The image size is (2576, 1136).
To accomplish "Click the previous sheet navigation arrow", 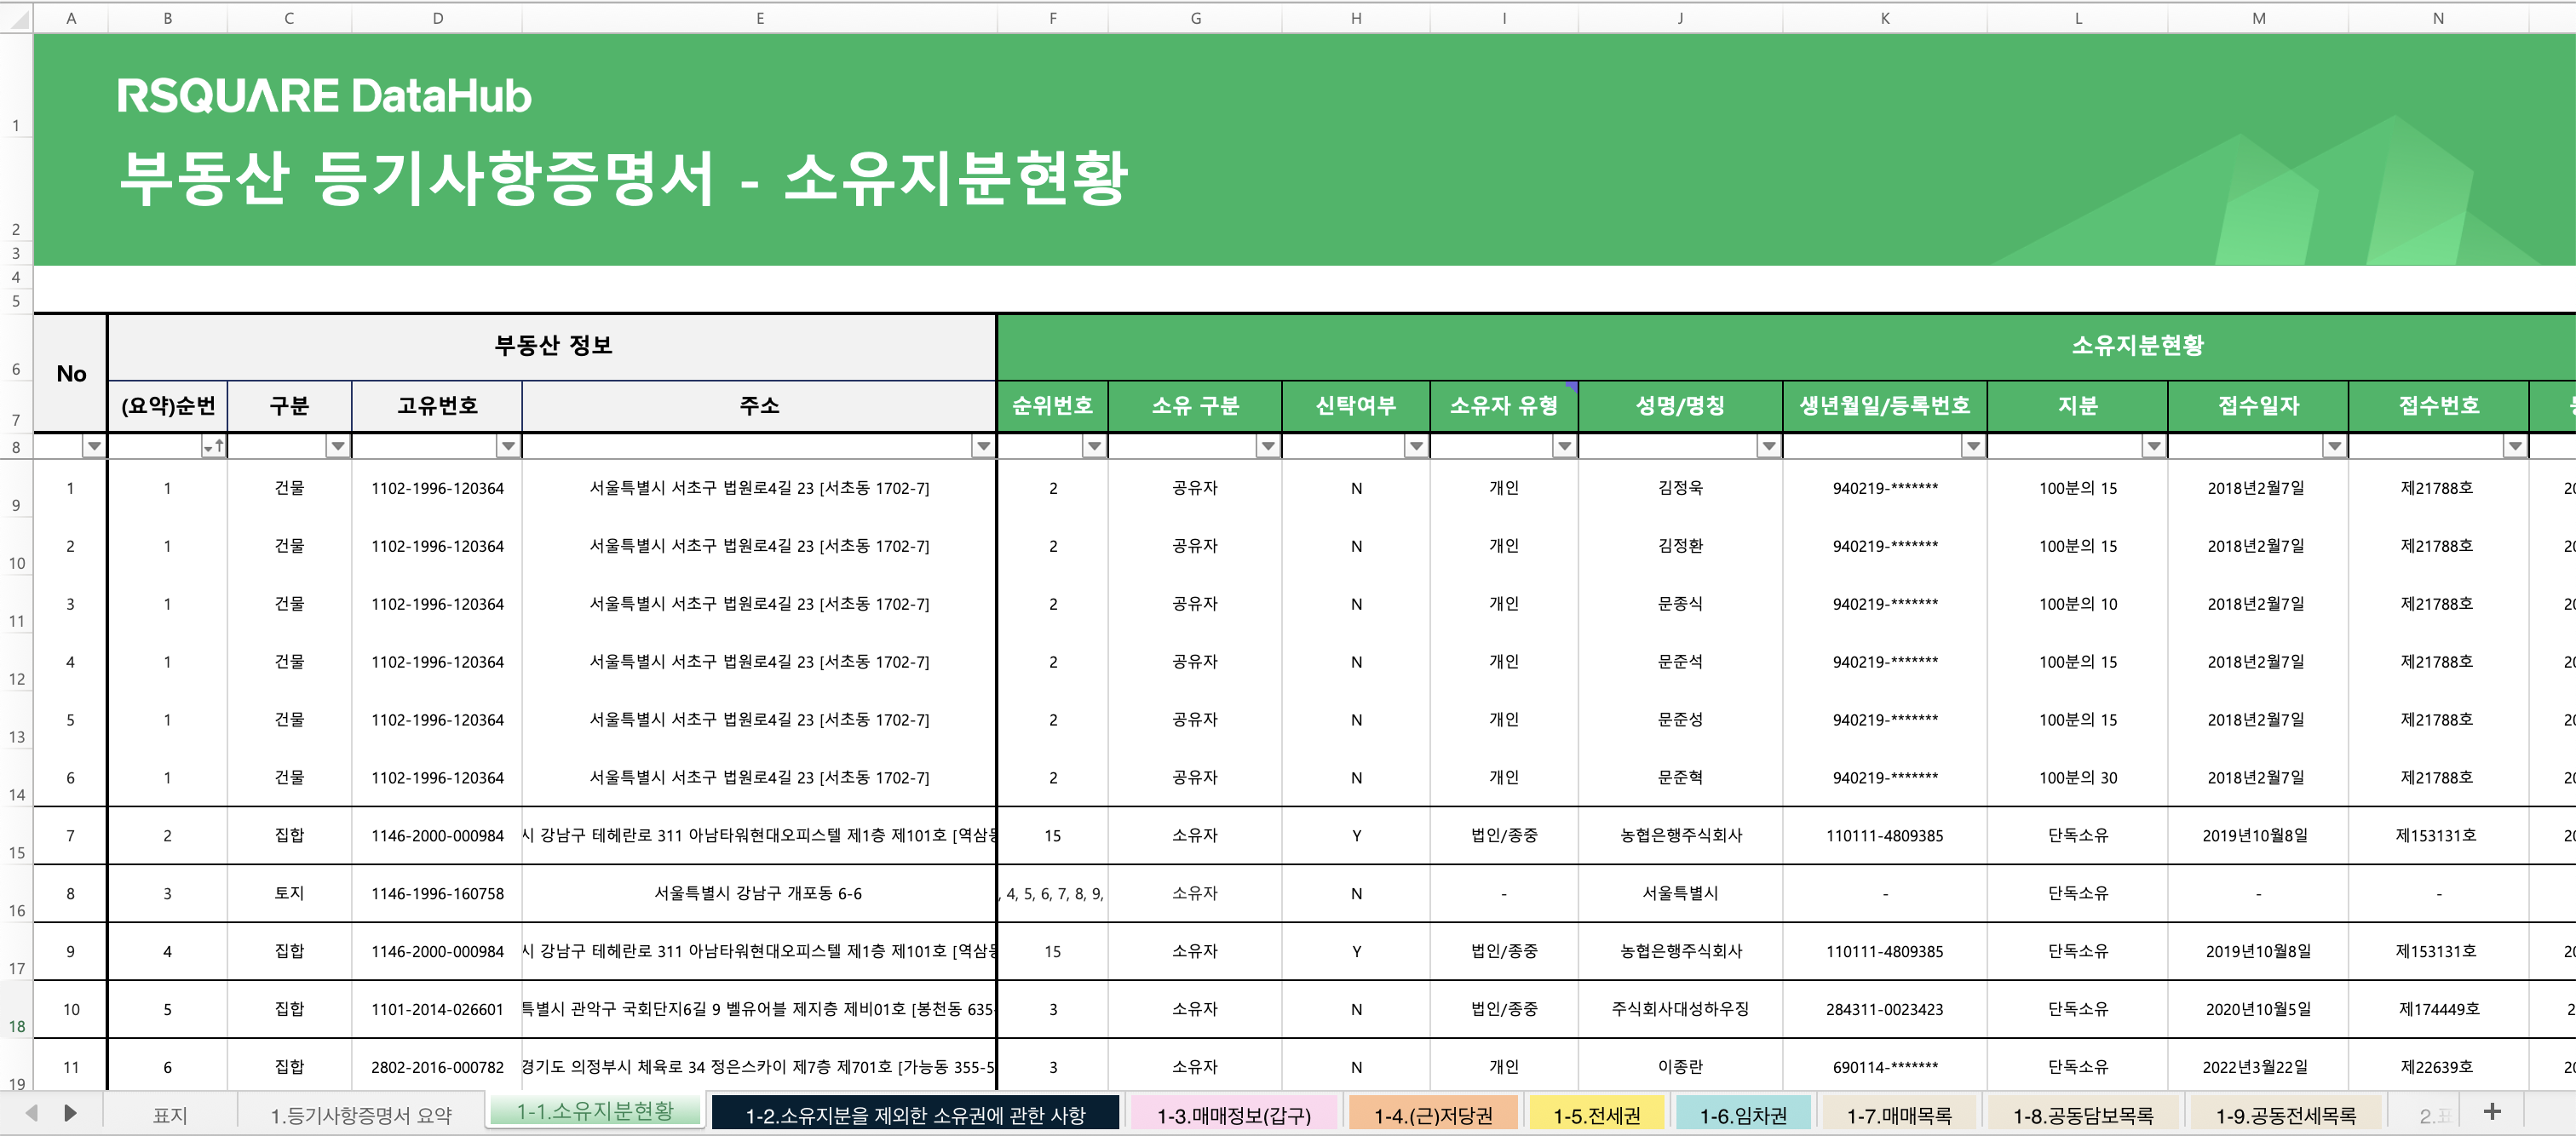I will [31, 1113].
